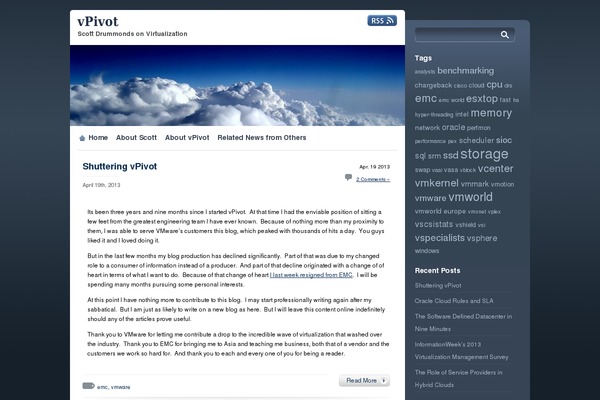The height and width of the screenshot is (400, 600).
Task: Follow the 'last week resigned from EMC' link
Action: tap(311, 275)
